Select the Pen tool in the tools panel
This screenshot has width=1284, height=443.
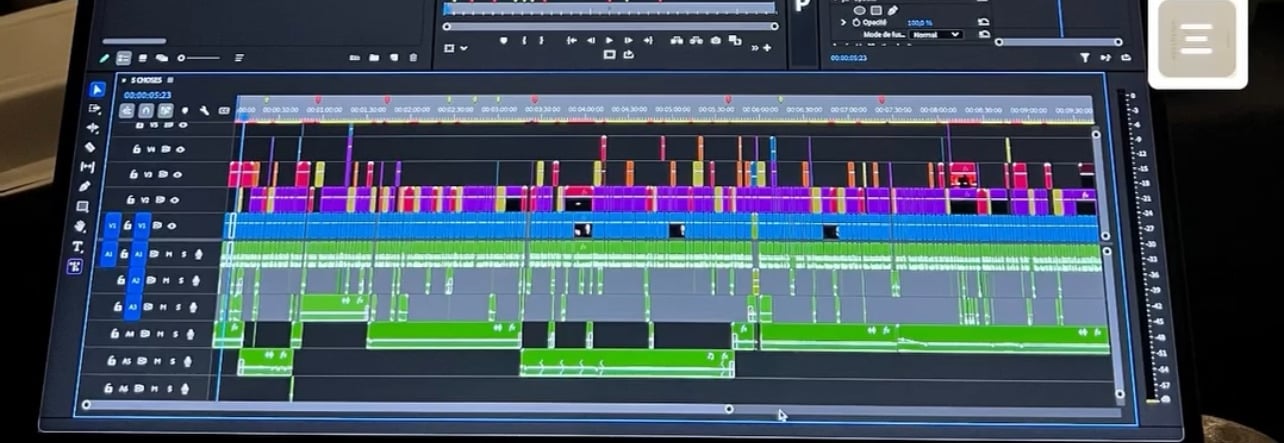[85, 186]
